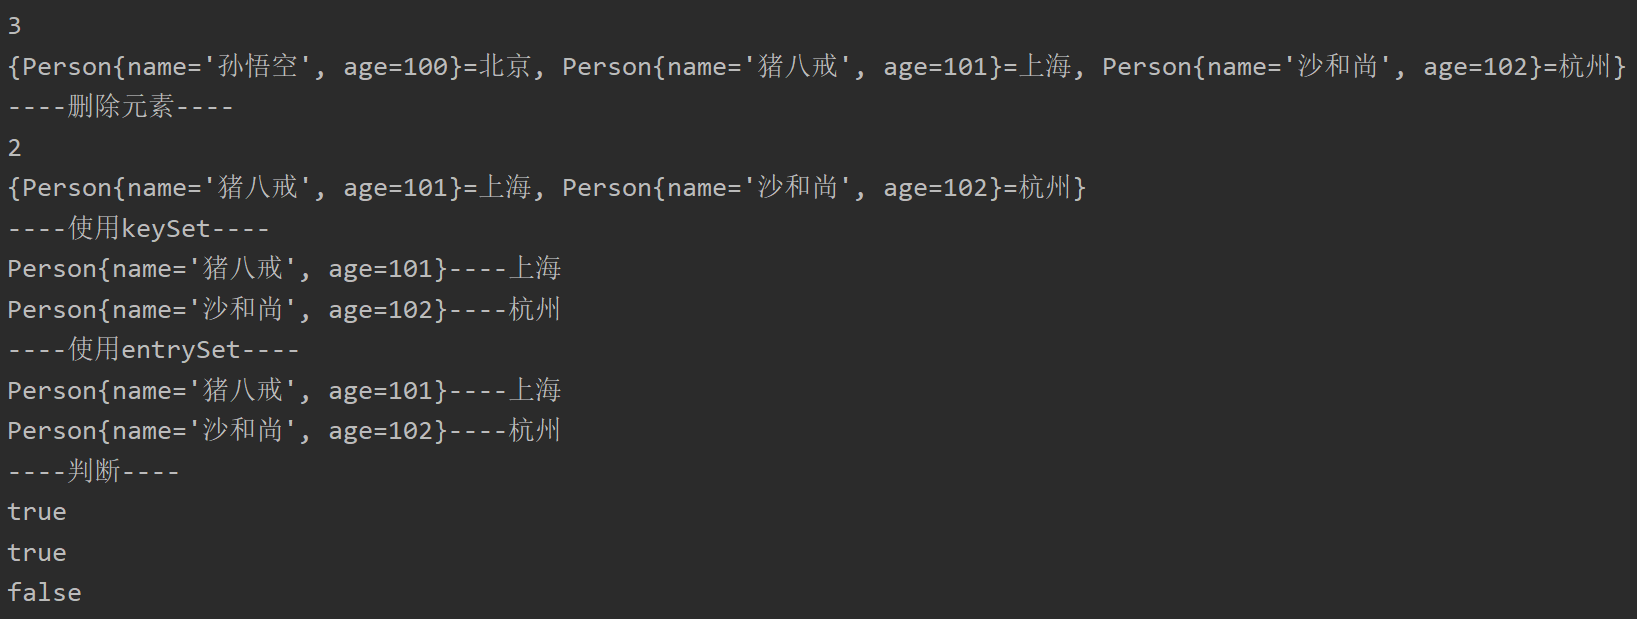Click the 沙和尚 line under the keySet header
The height and width of the screenshot is (619, 1637).
click(284, 310)
